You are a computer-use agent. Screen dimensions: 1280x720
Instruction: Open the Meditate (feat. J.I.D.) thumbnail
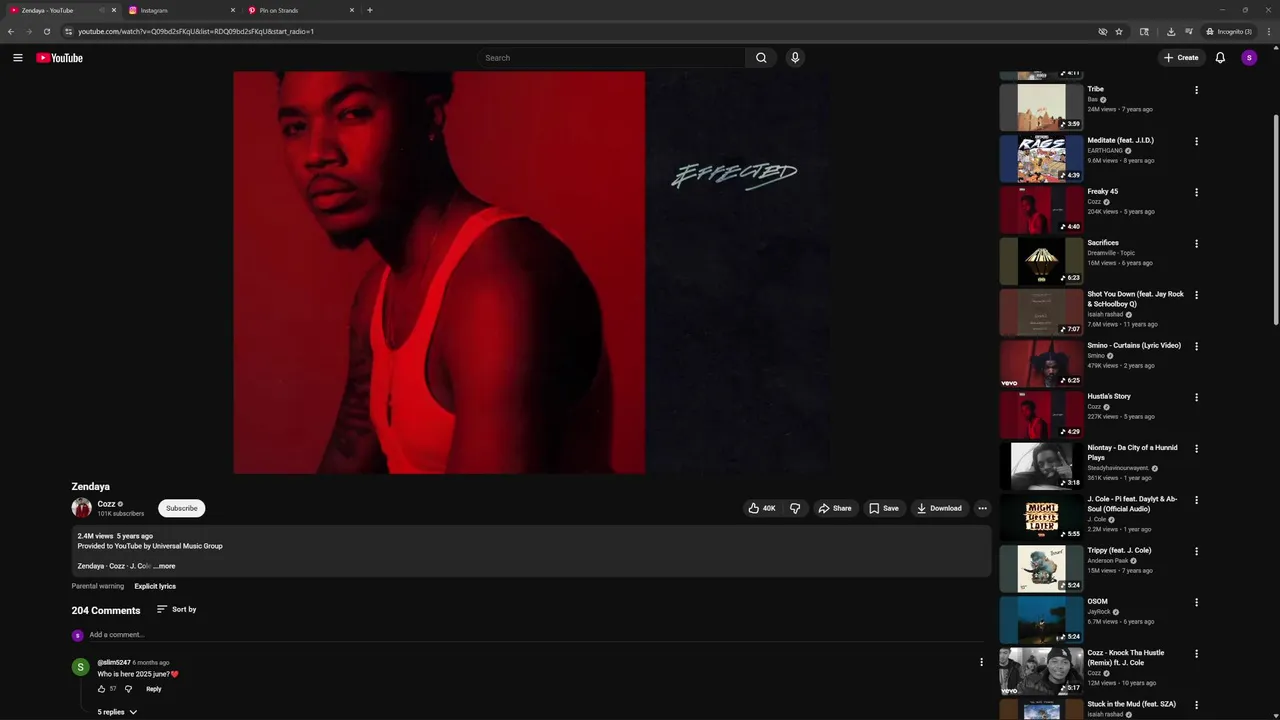click(1041, 158)
